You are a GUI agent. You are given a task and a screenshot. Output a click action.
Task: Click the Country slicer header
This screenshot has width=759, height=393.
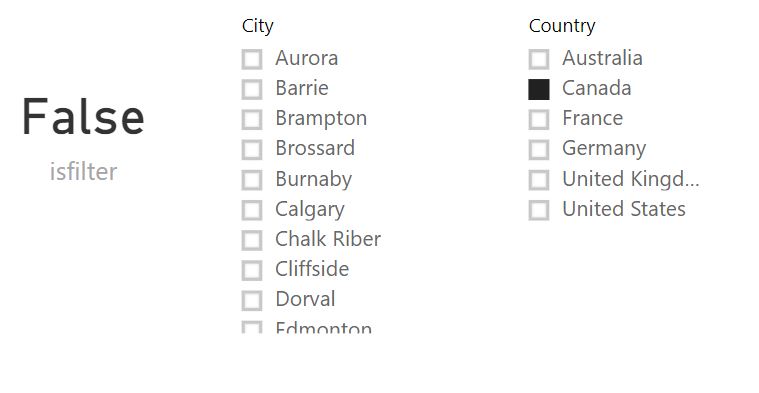click(562, 26)
